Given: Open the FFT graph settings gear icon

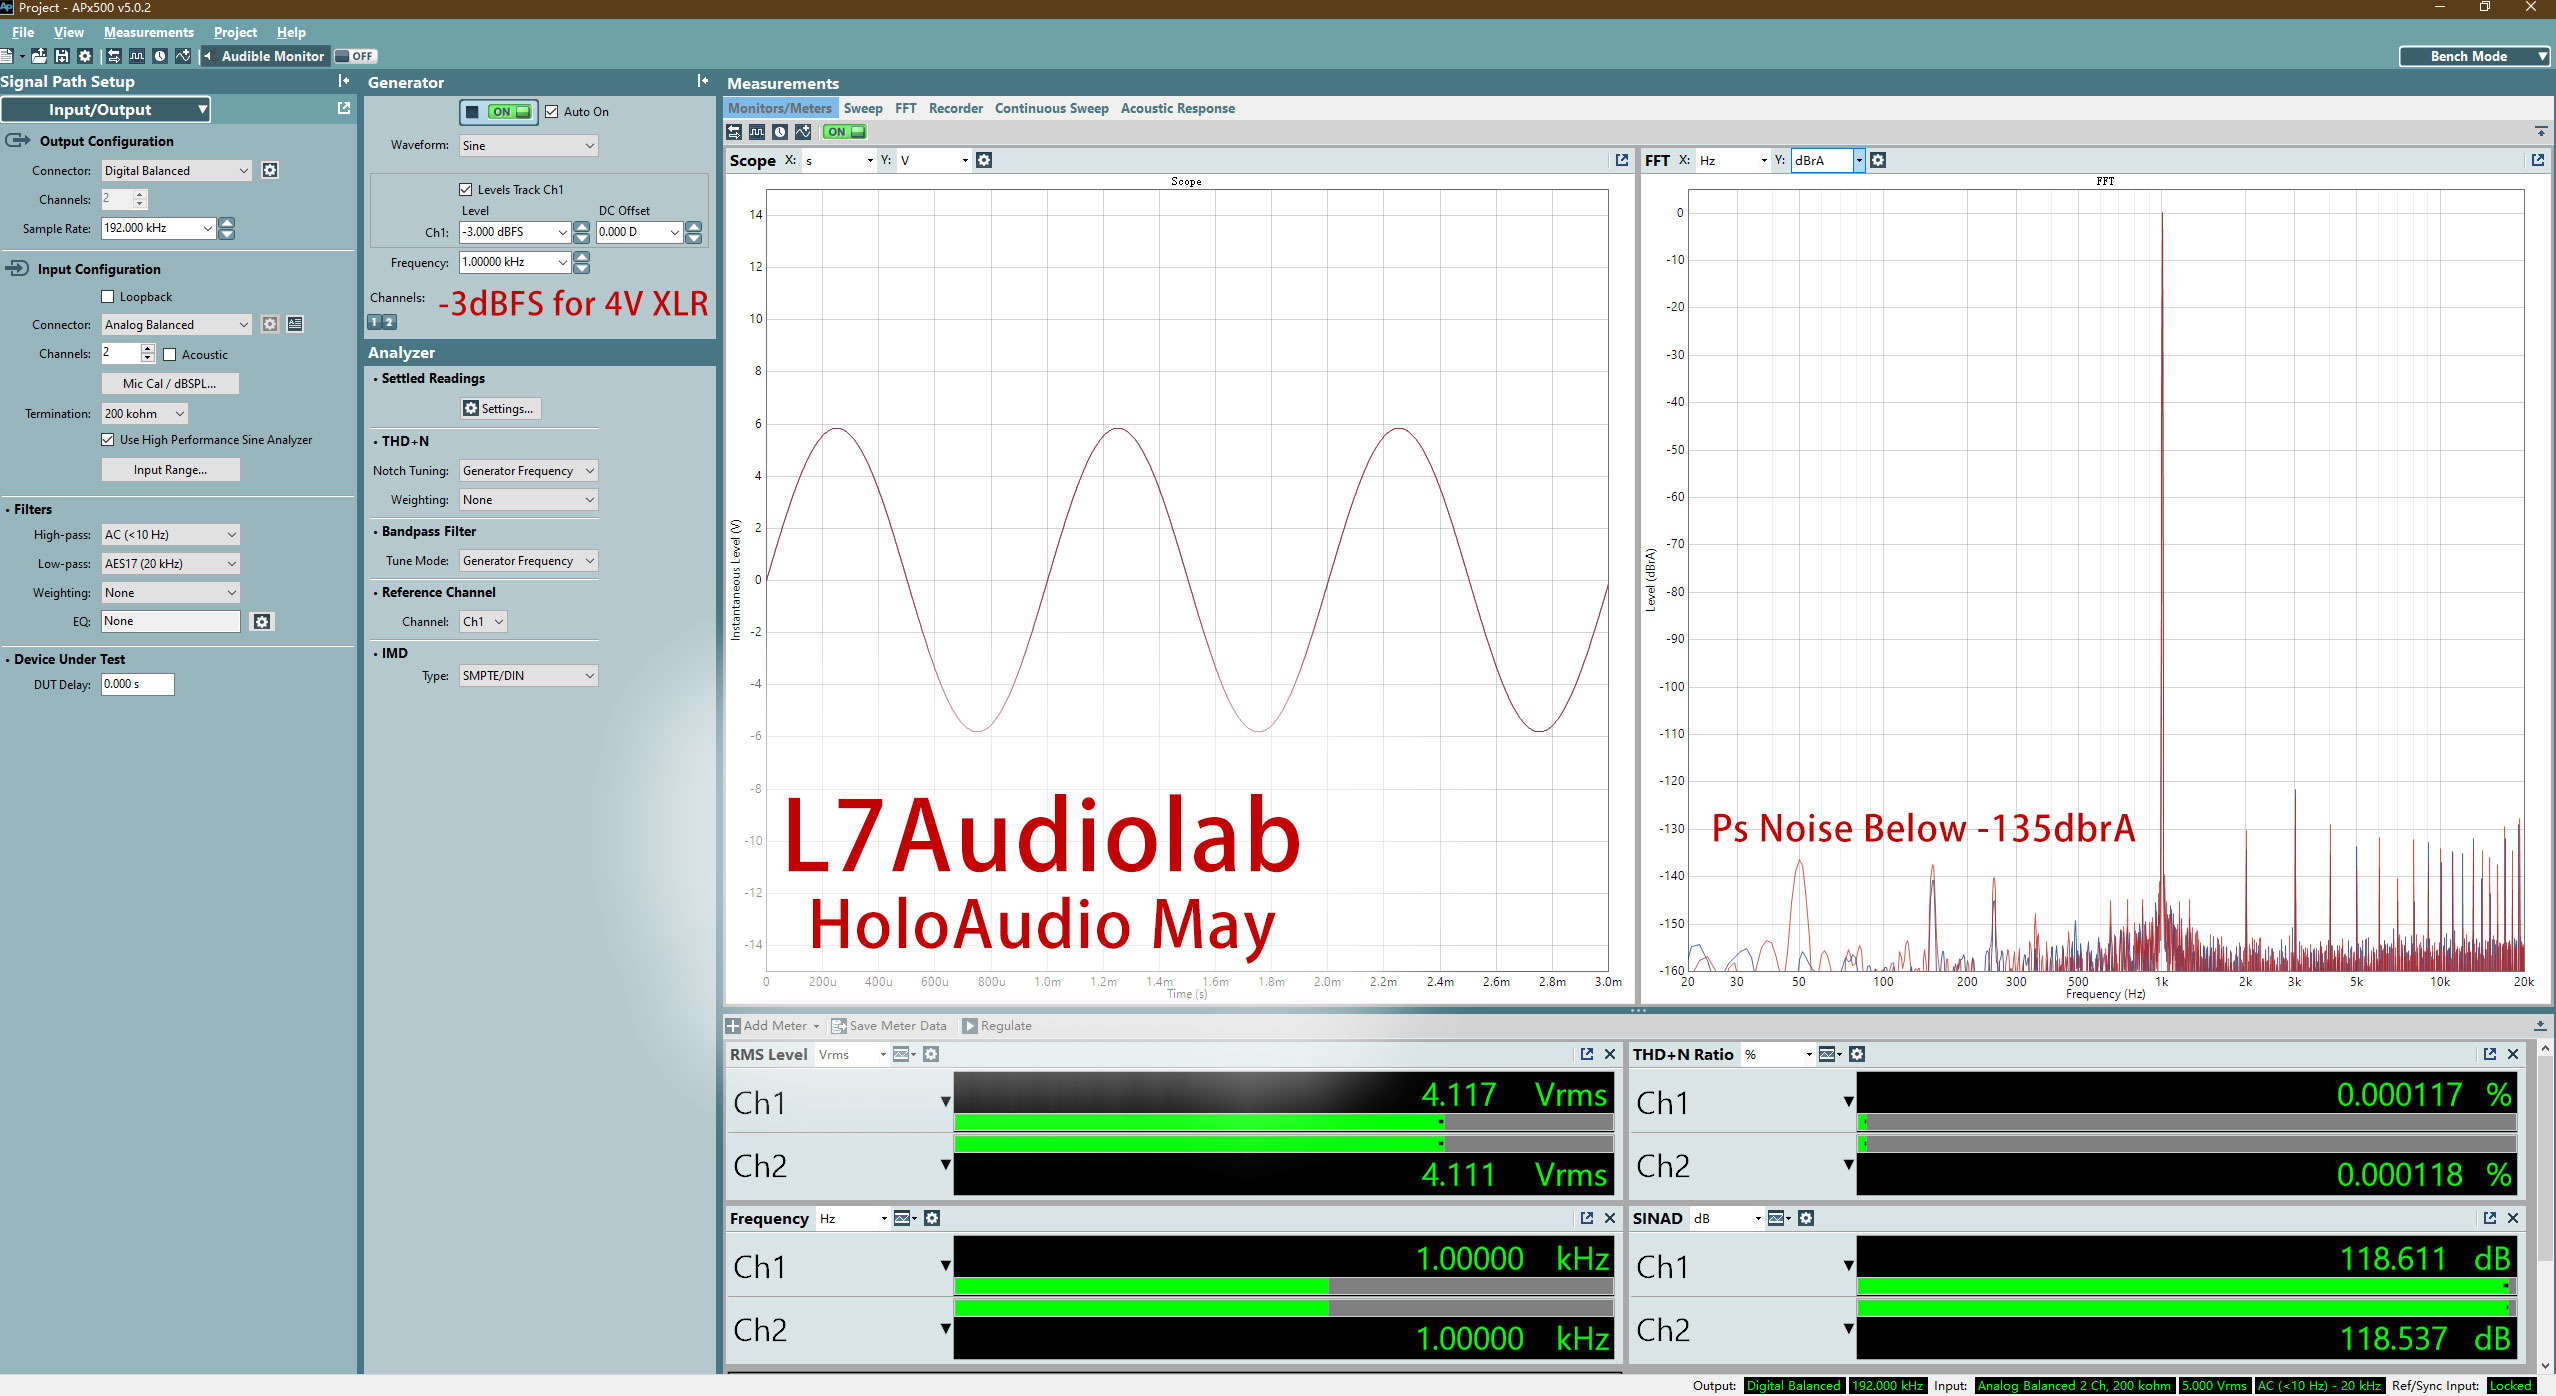Looking at the screenshot, I should [x=1878, y=160].
